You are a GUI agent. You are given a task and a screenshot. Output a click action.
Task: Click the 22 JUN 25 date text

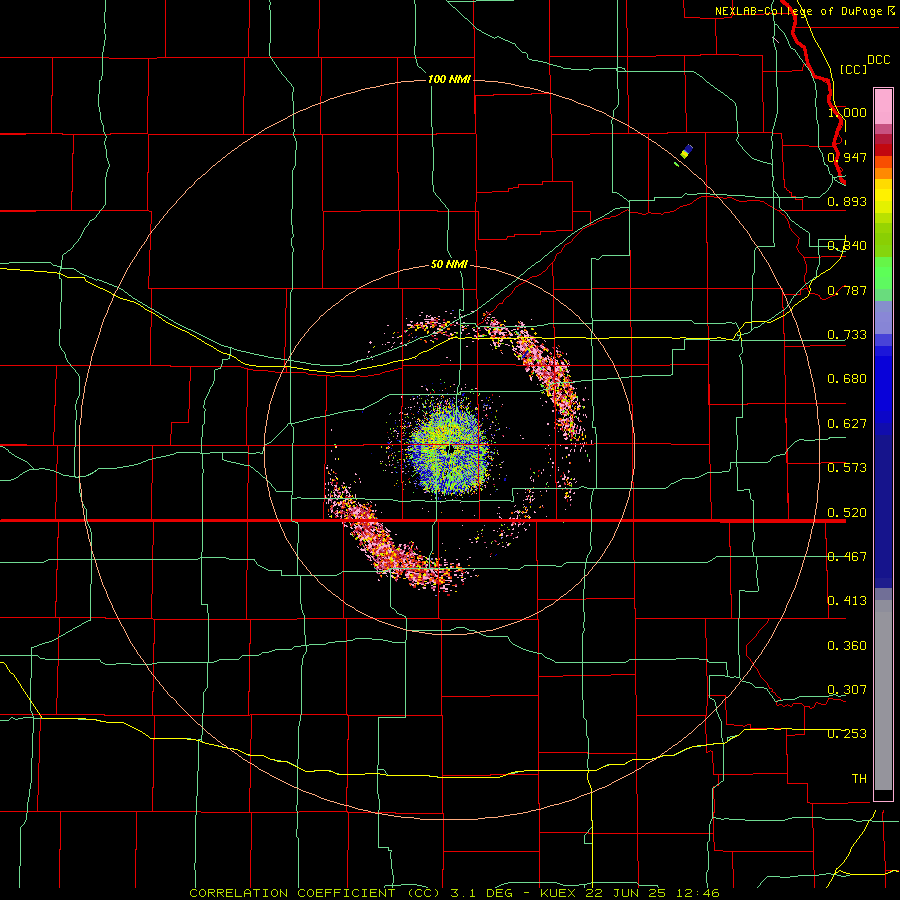(626, 893)
